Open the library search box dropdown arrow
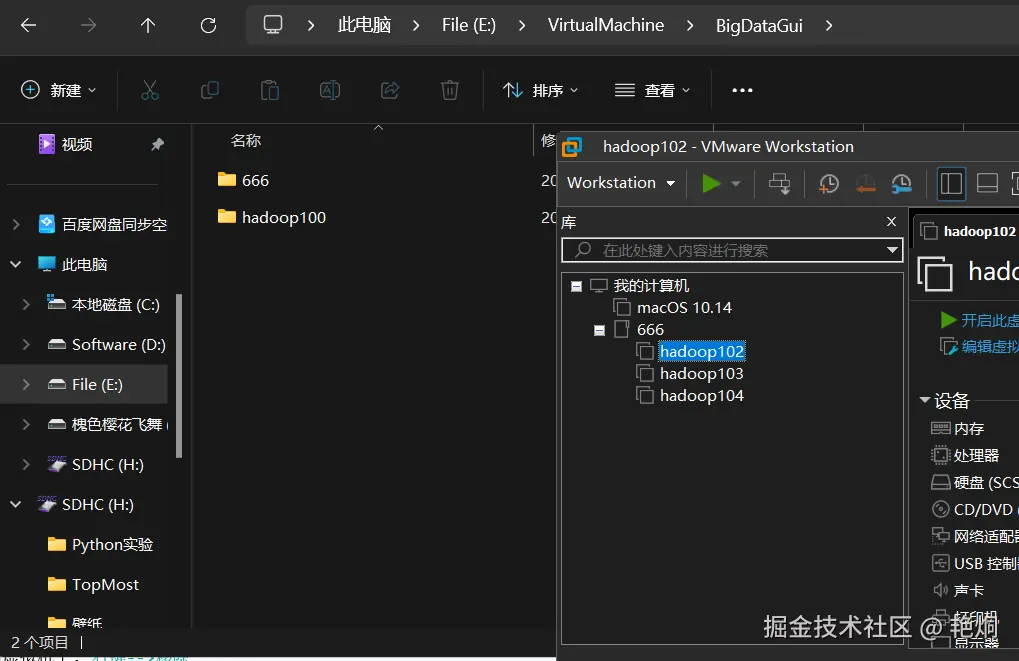The image size is (1019, 661). coord(892,250)
